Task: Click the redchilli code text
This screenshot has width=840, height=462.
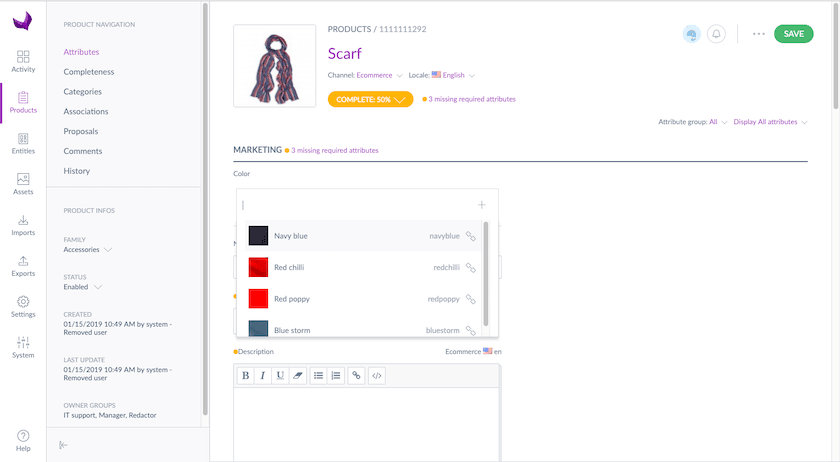Action: pos(446,267)
